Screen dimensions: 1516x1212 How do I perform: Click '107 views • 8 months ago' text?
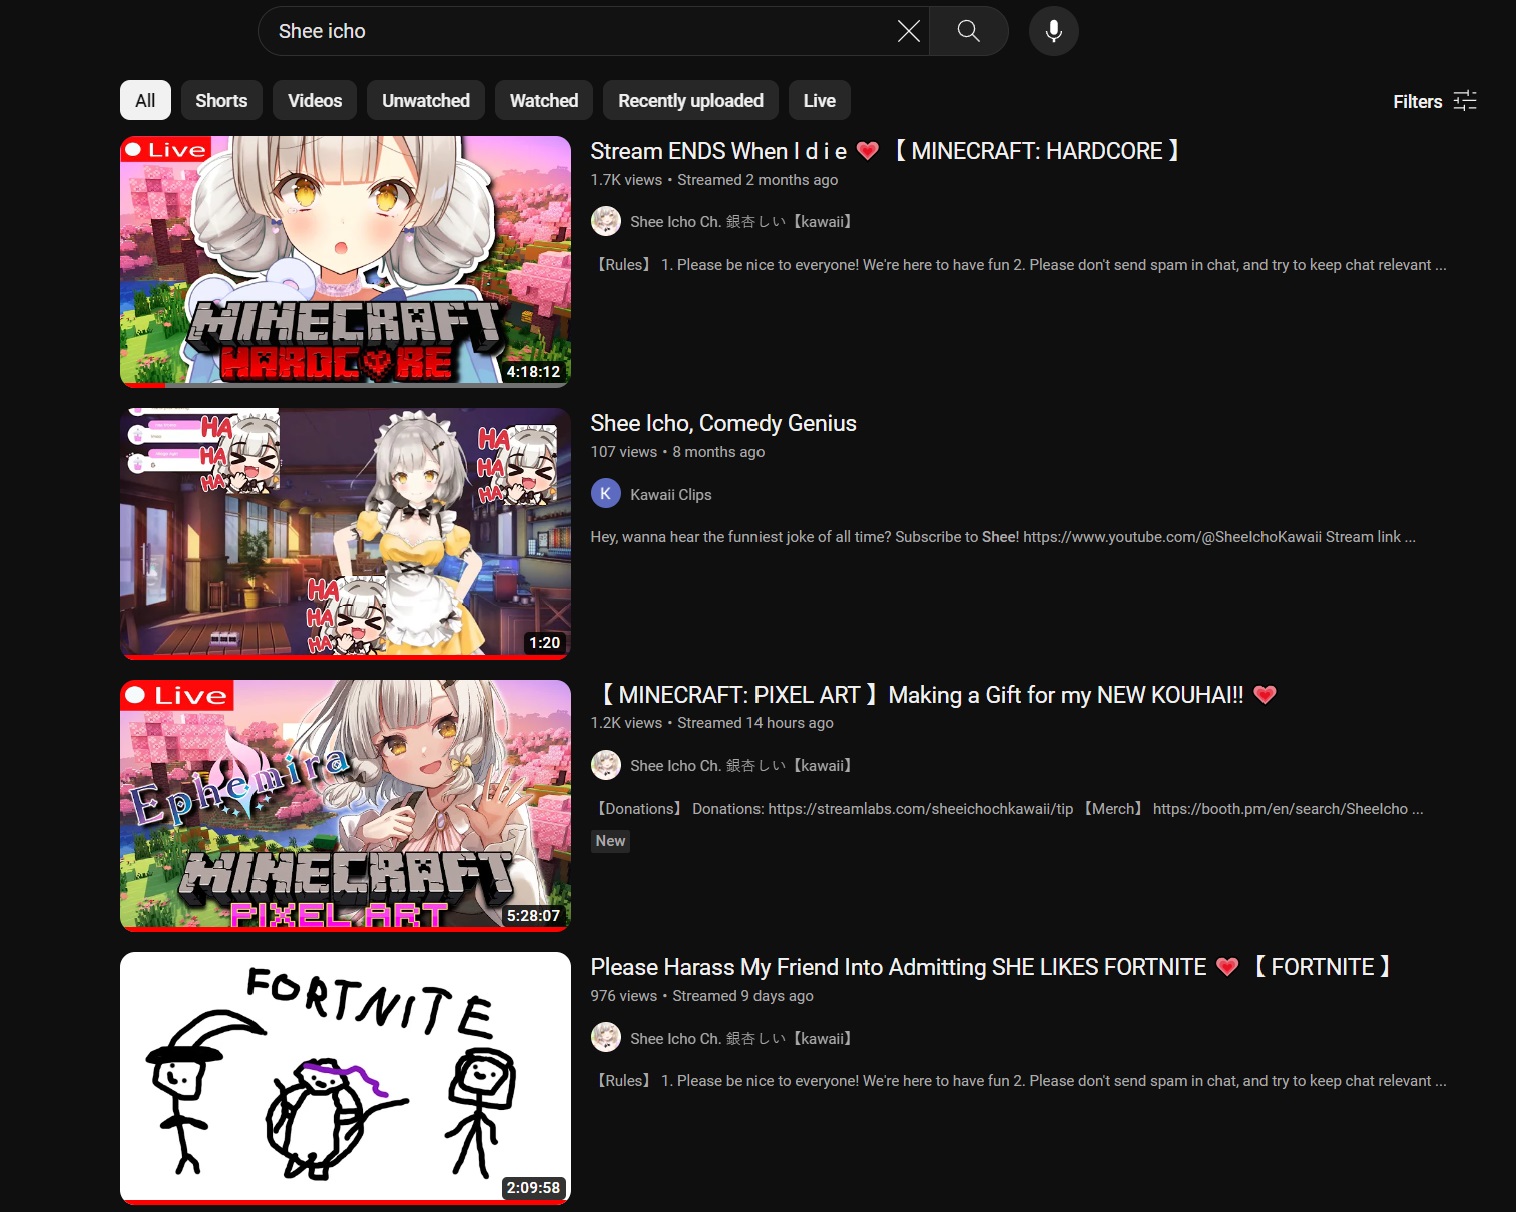[x=678, y=452]
